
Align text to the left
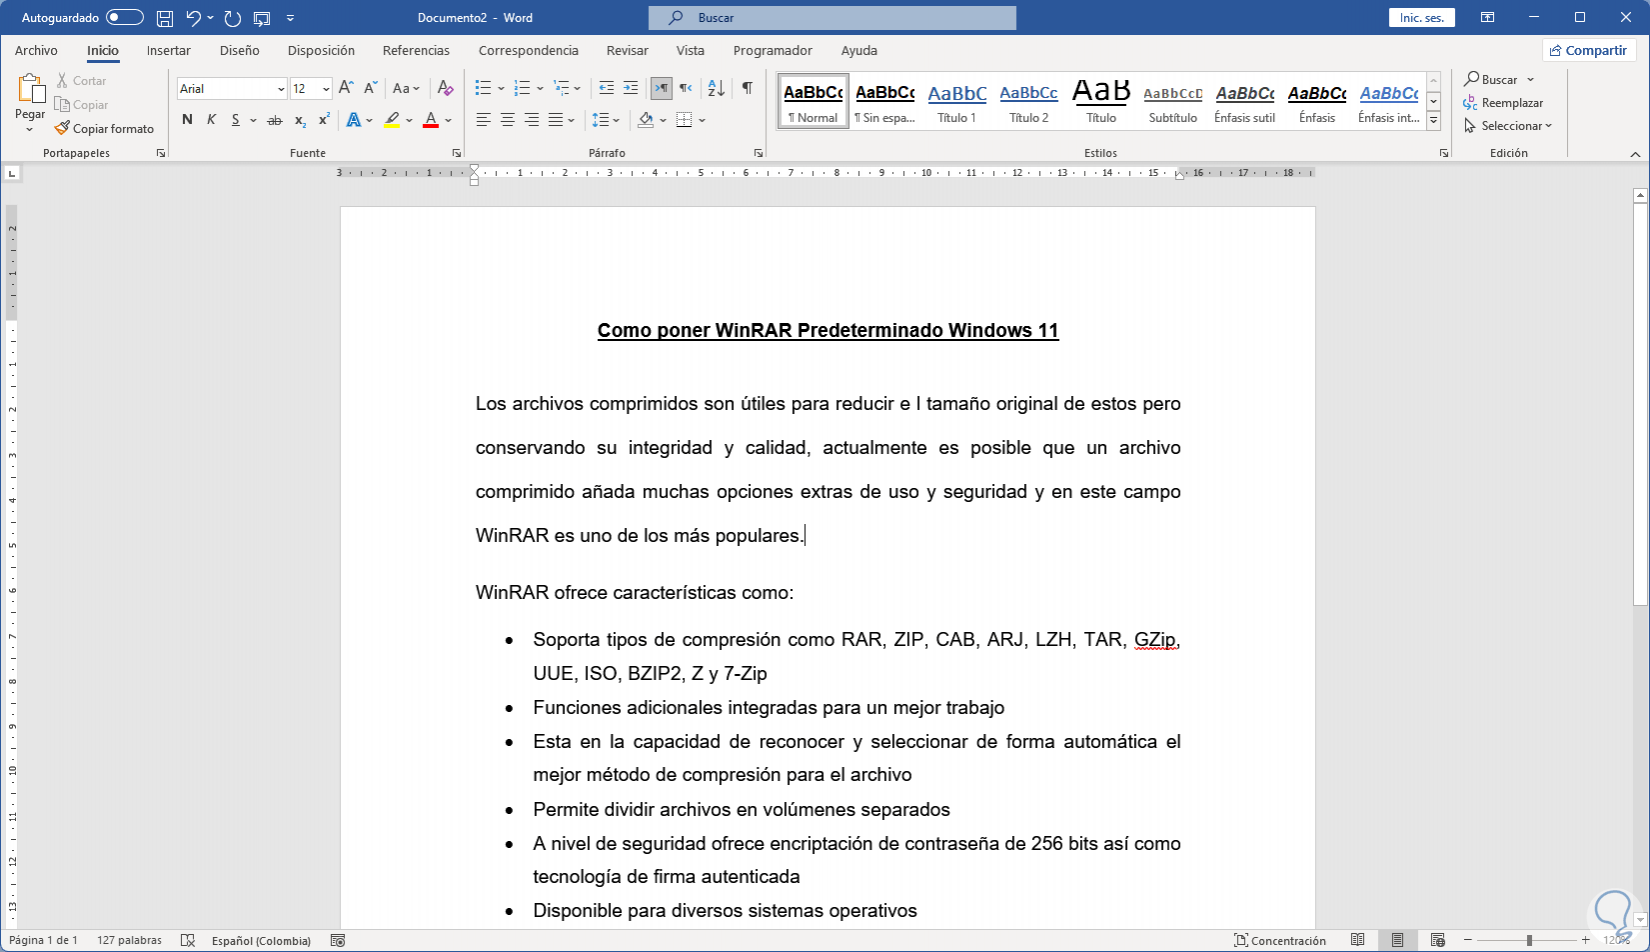click(483, 120)
